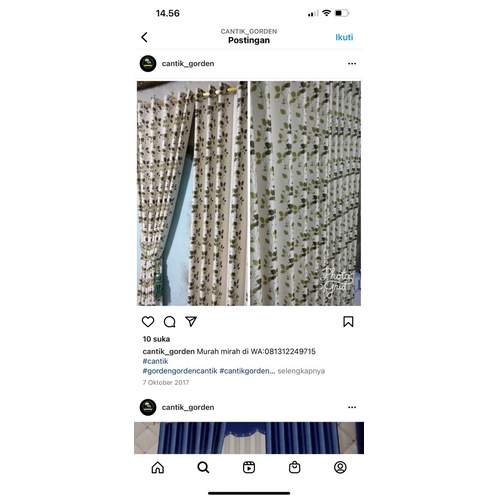Open three-dot menu of second cantik_gorden post

(x=352, y=407)
